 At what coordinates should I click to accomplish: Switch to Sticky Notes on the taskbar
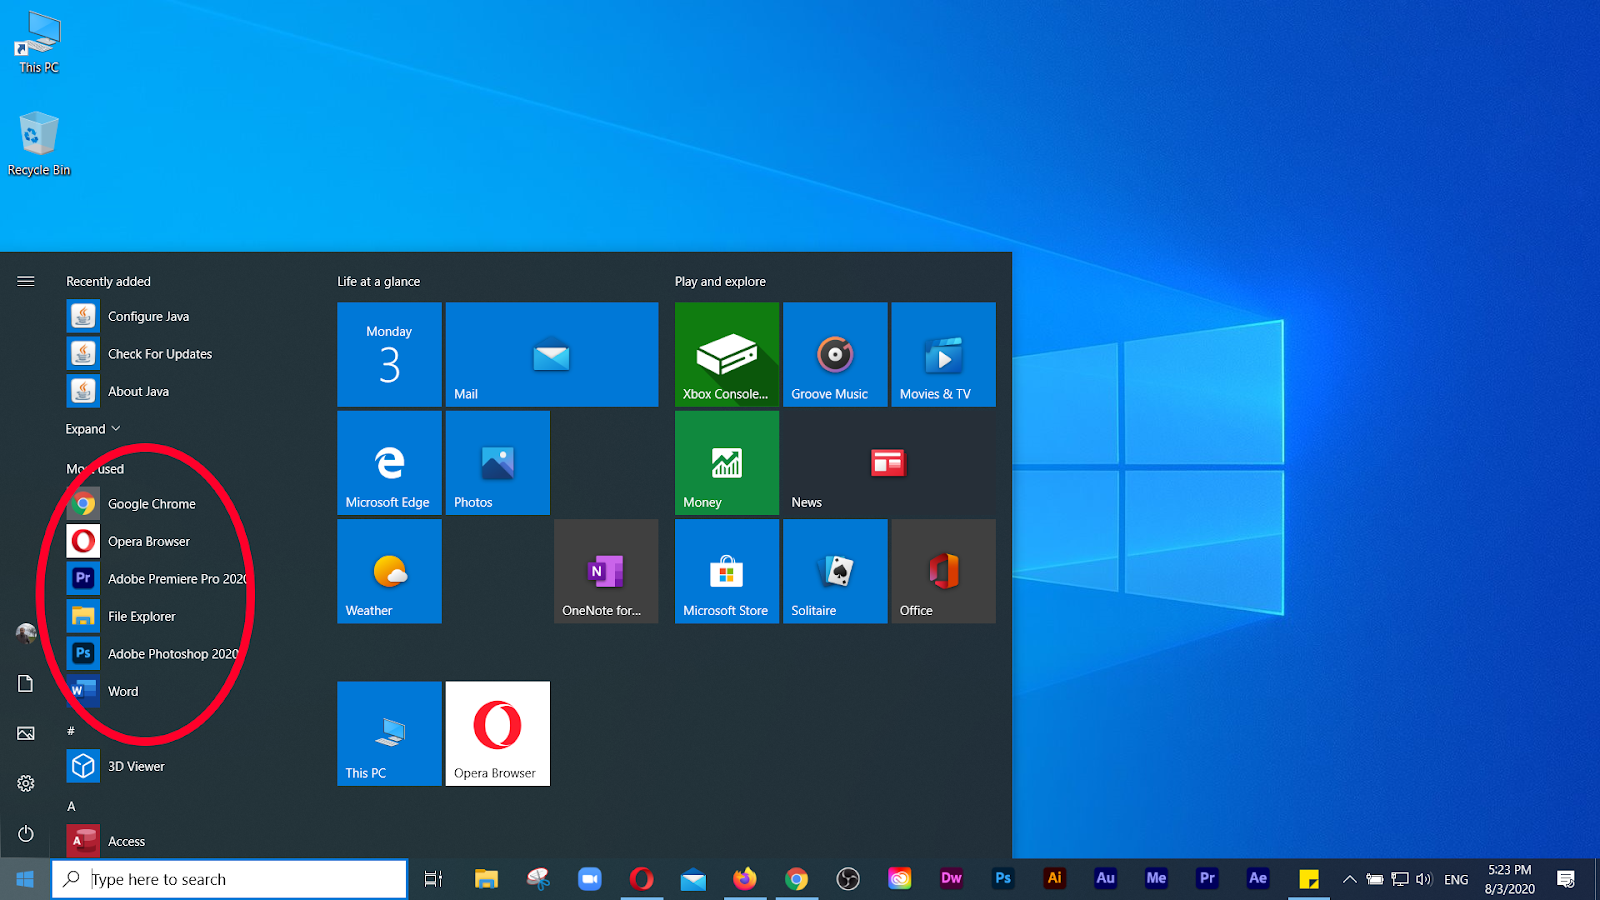pos(1309,879)
